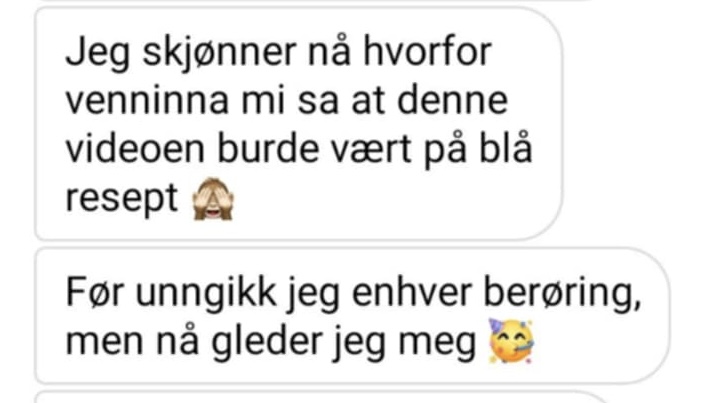Click the word "venninna" in first message
The image size is (701, 403).
click(147, 101)
